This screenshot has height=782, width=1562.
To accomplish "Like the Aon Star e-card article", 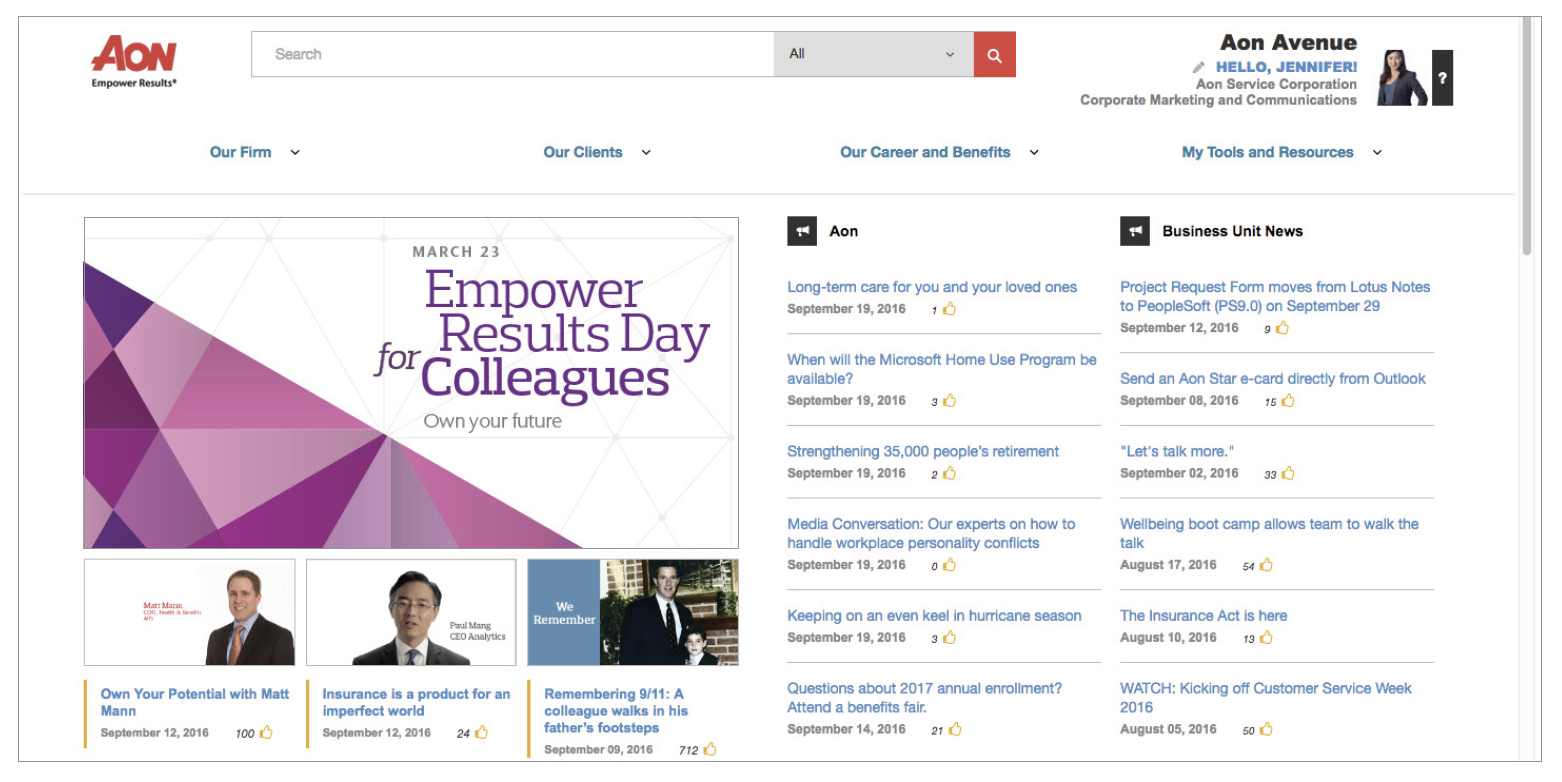I will coord(1288,400).
